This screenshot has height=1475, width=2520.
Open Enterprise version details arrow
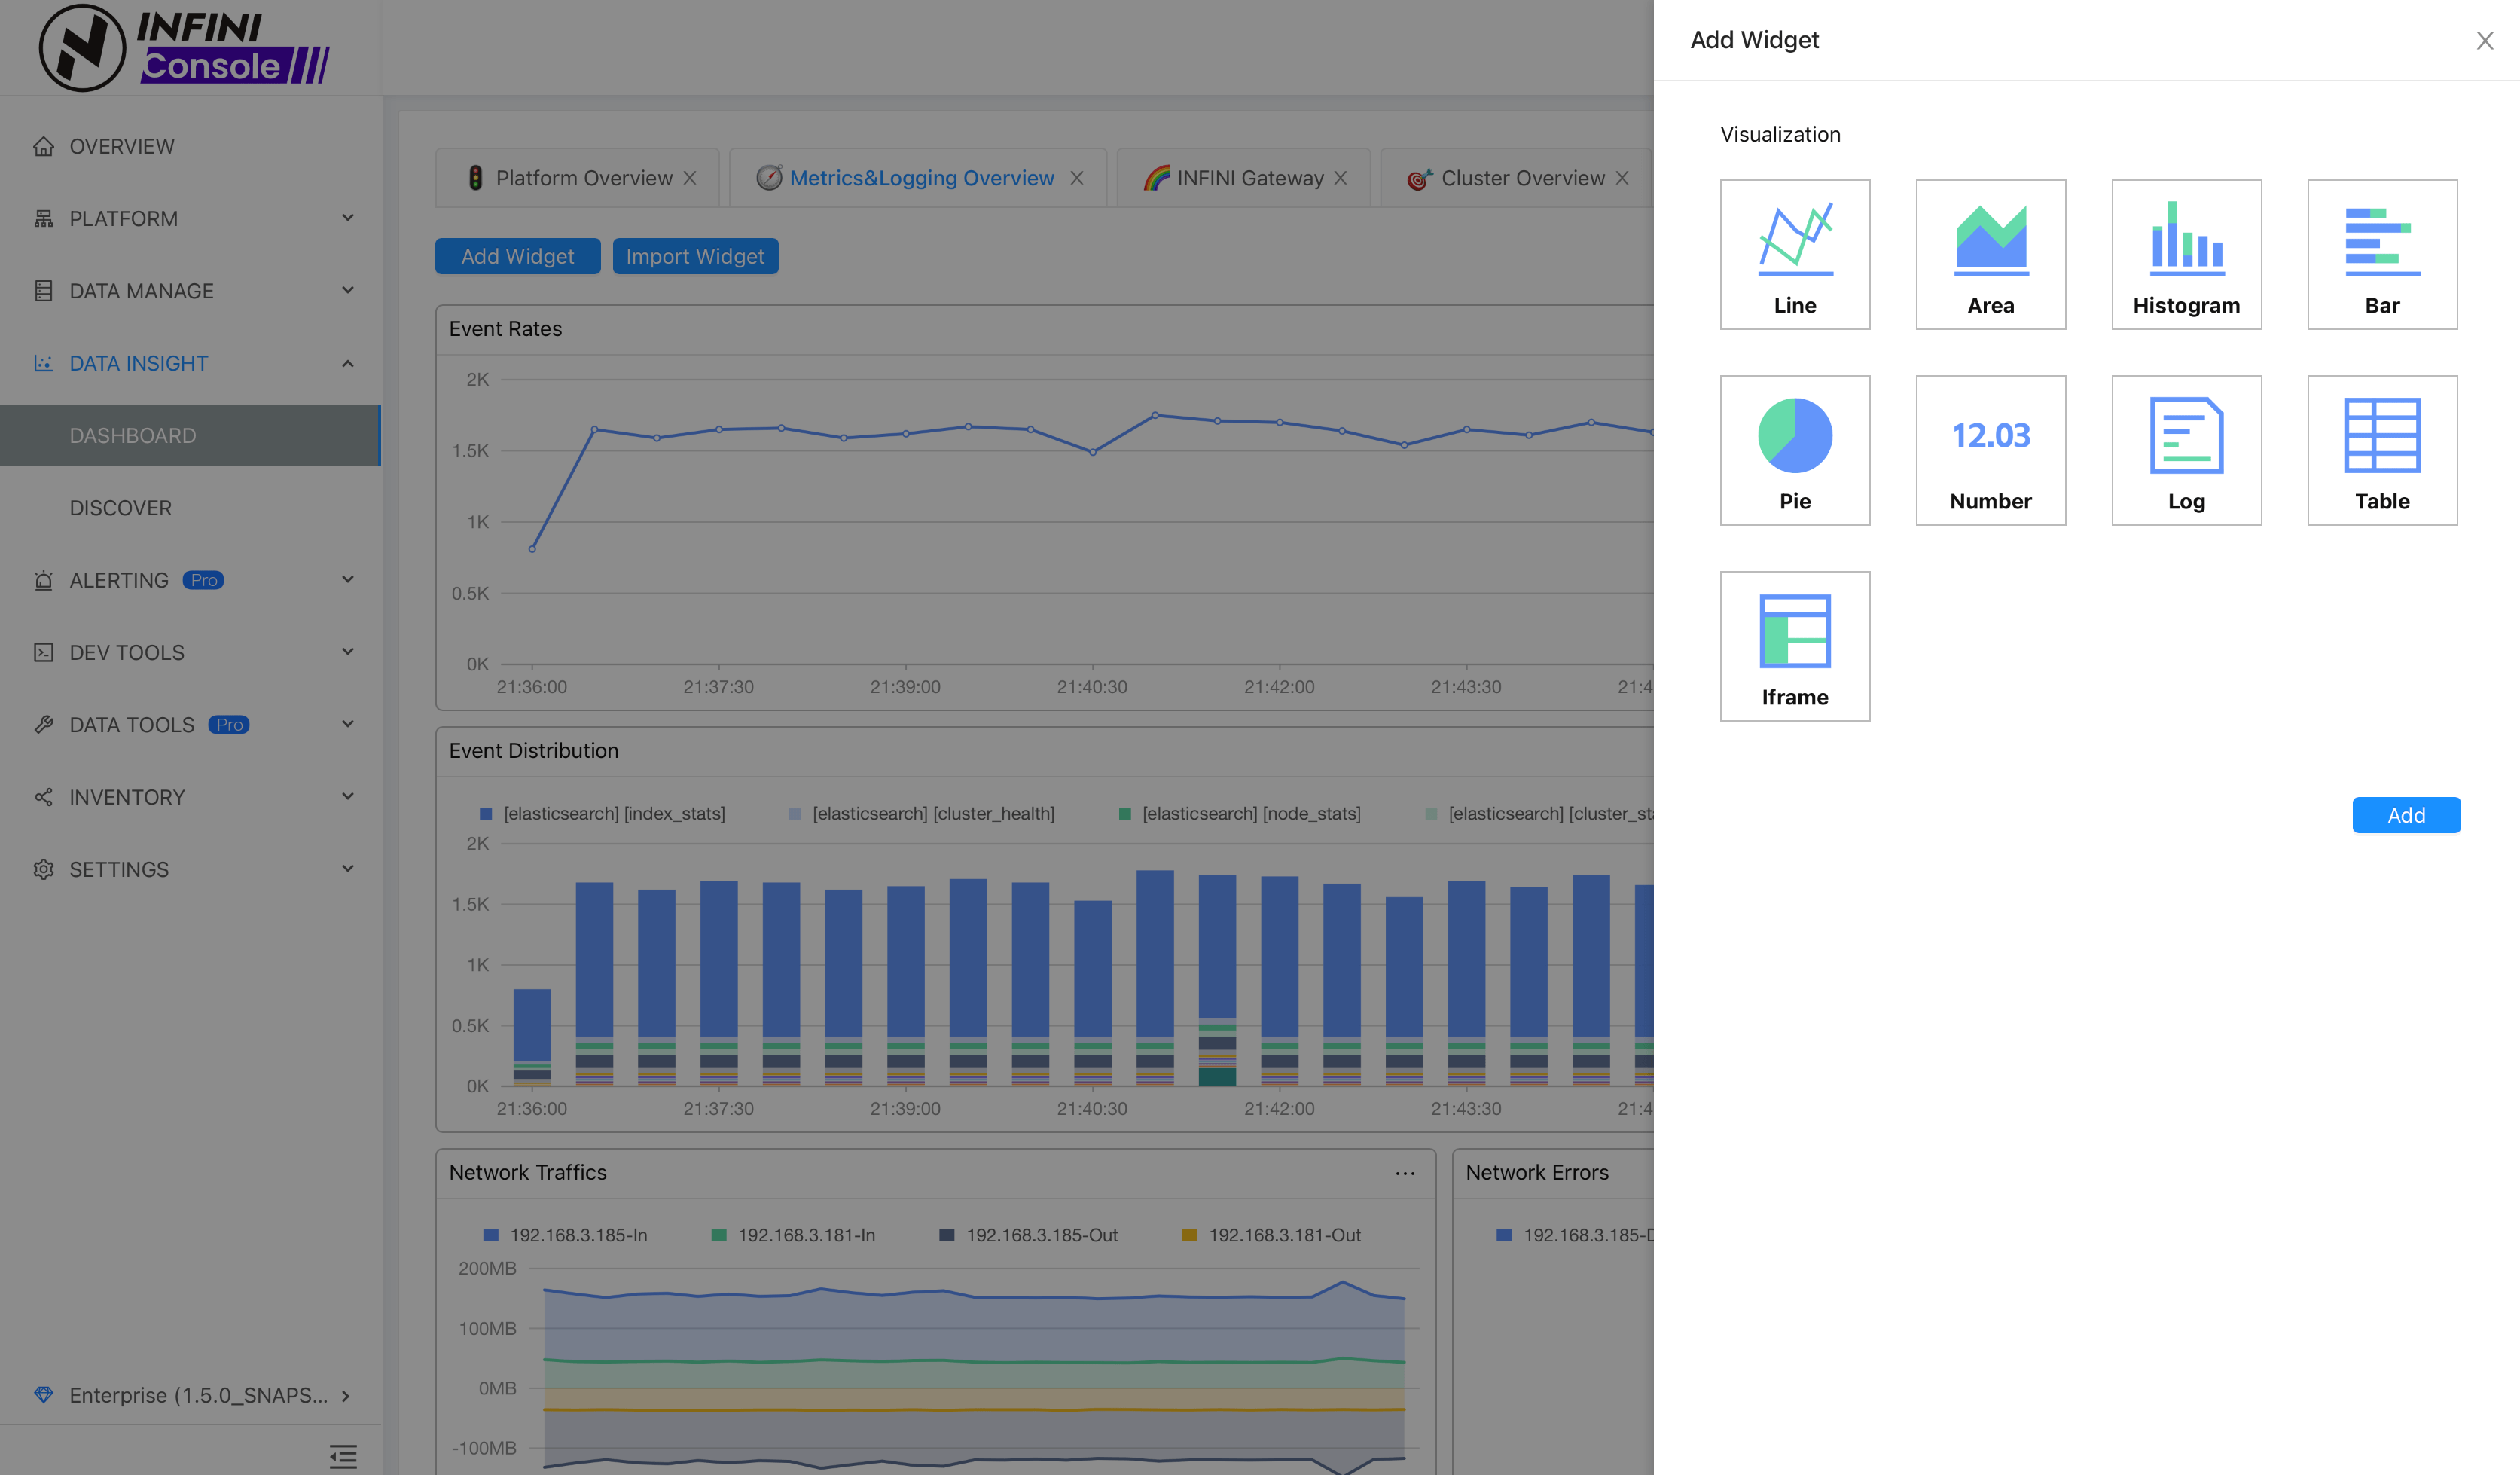point(346,1395)
